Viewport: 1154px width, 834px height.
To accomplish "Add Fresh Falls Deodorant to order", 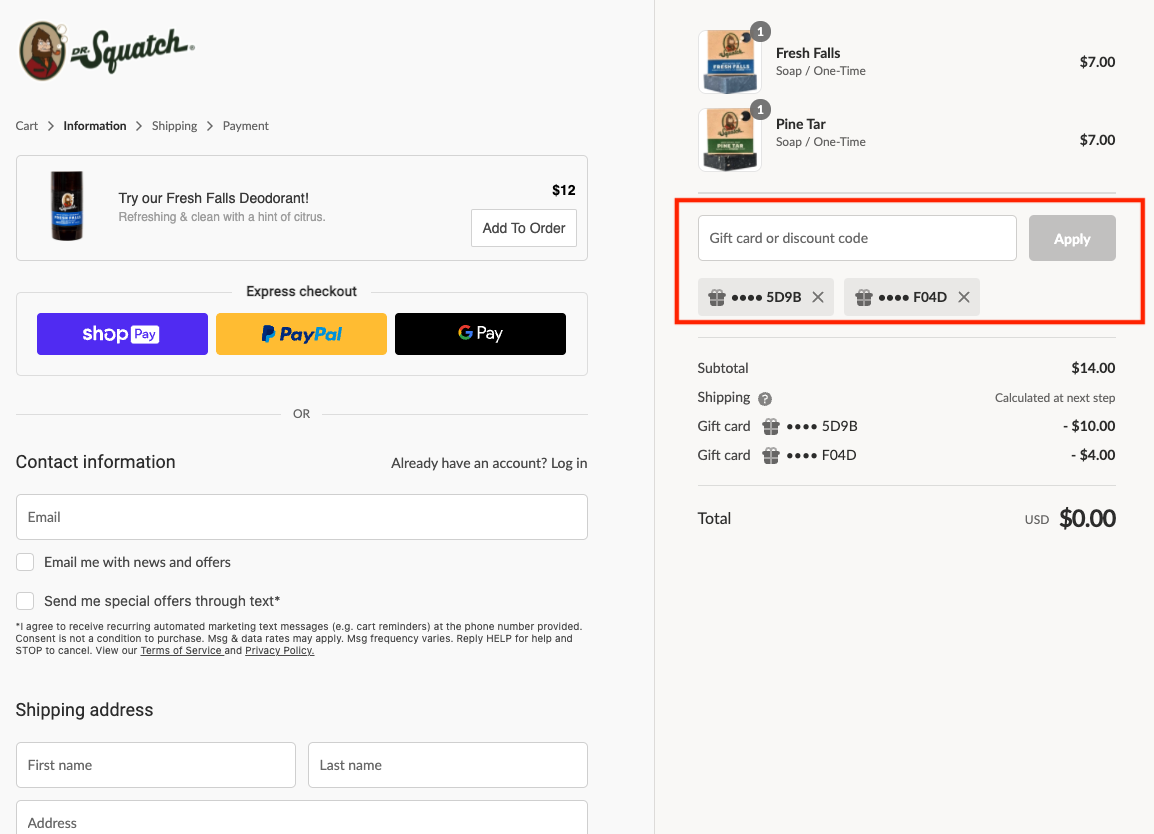I will (x=523, y=228).
